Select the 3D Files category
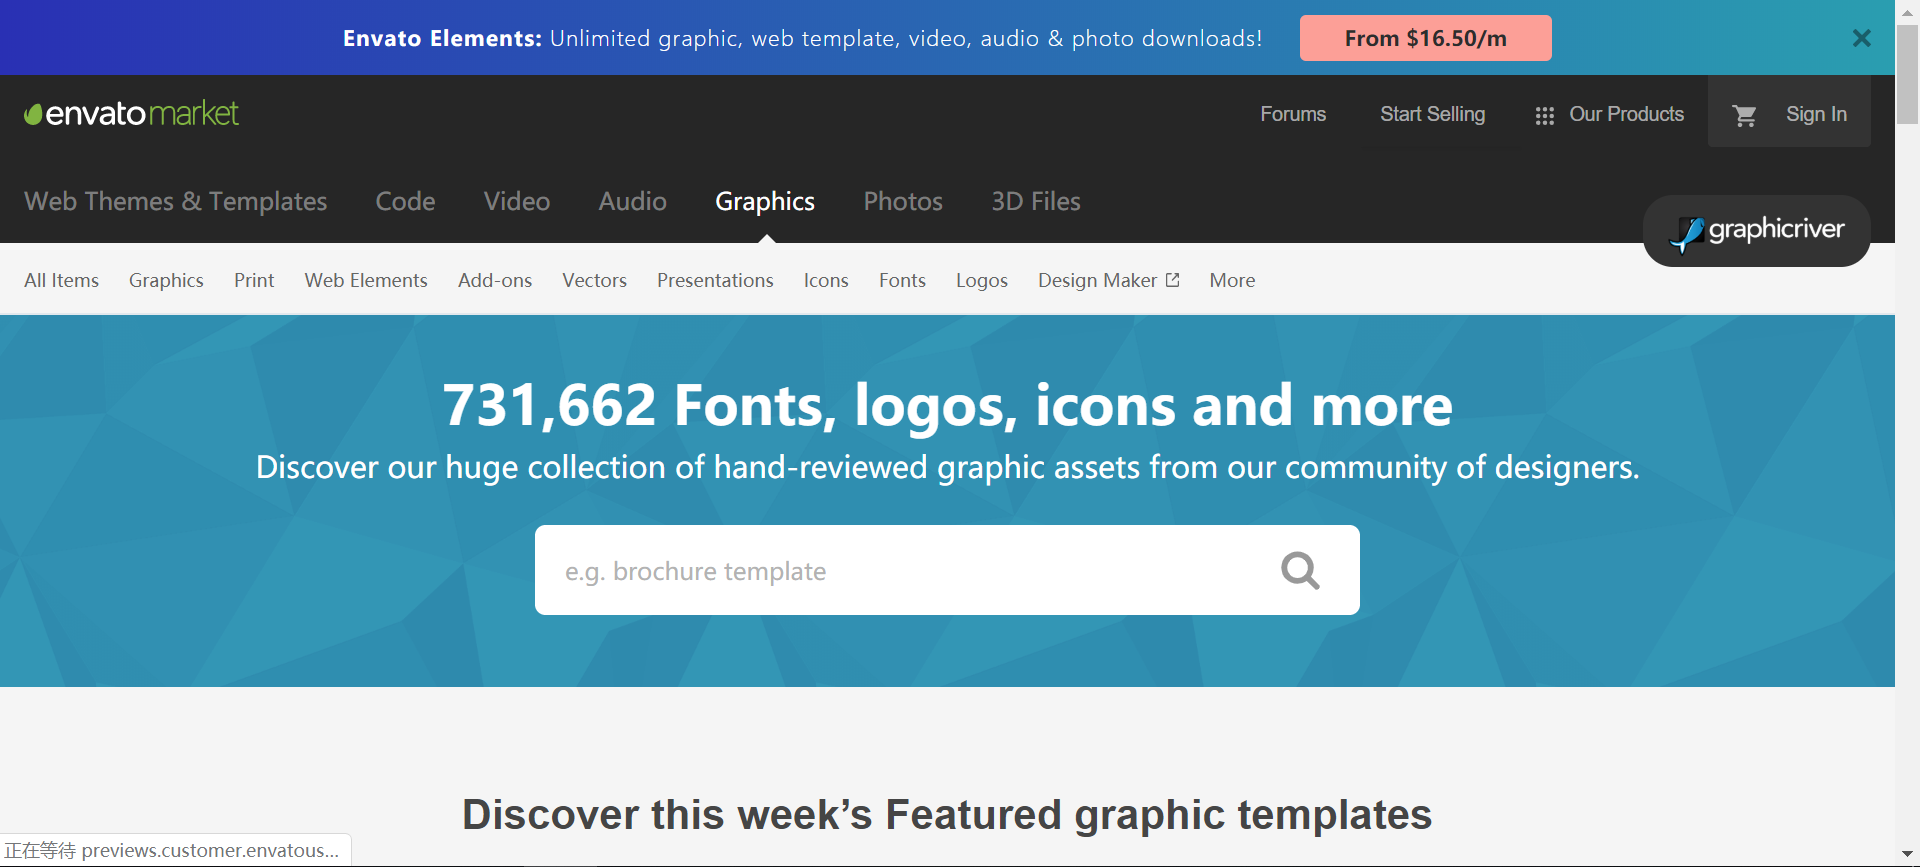The height and width of the screenshot is (867, 1920). (x=1036, y=201)
